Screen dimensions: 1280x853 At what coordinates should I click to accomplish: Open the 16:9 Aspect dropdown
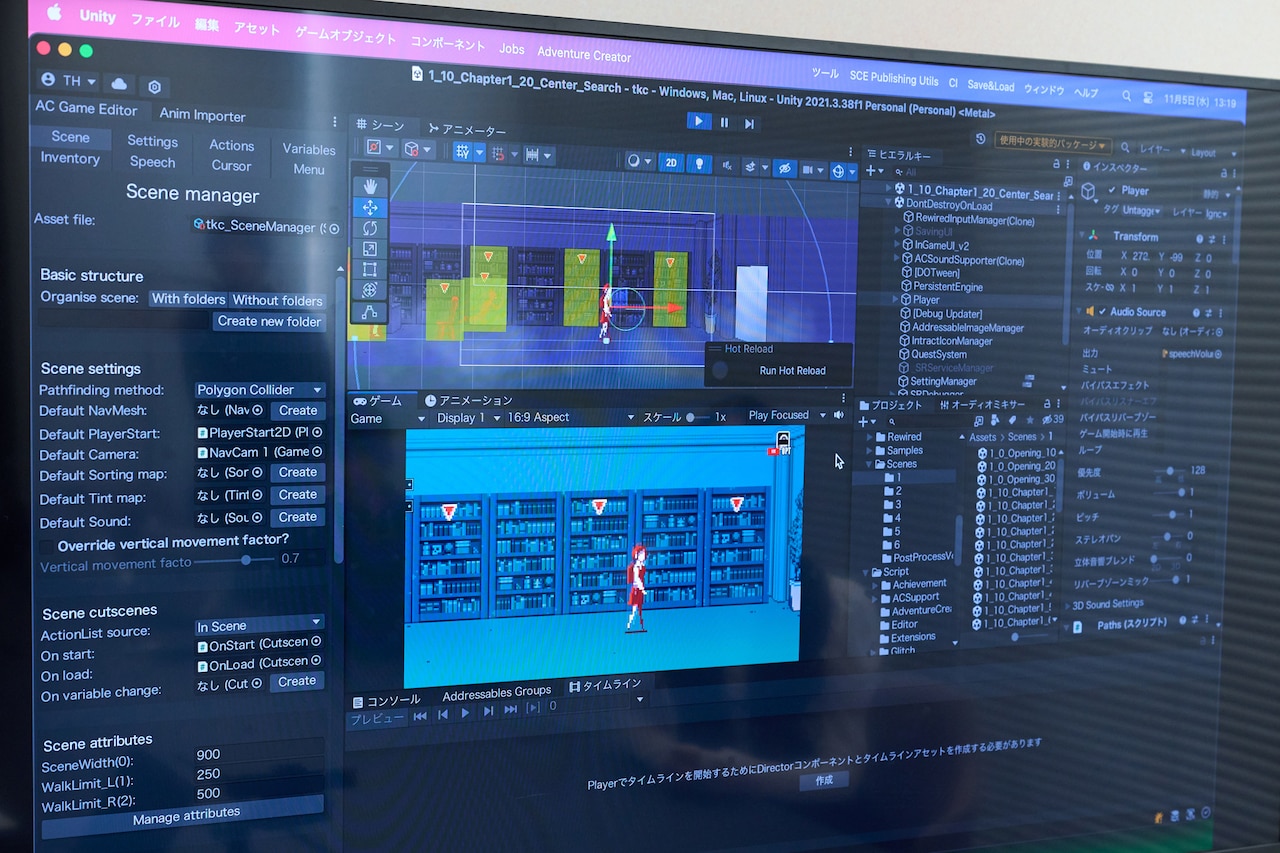[570, 417]
